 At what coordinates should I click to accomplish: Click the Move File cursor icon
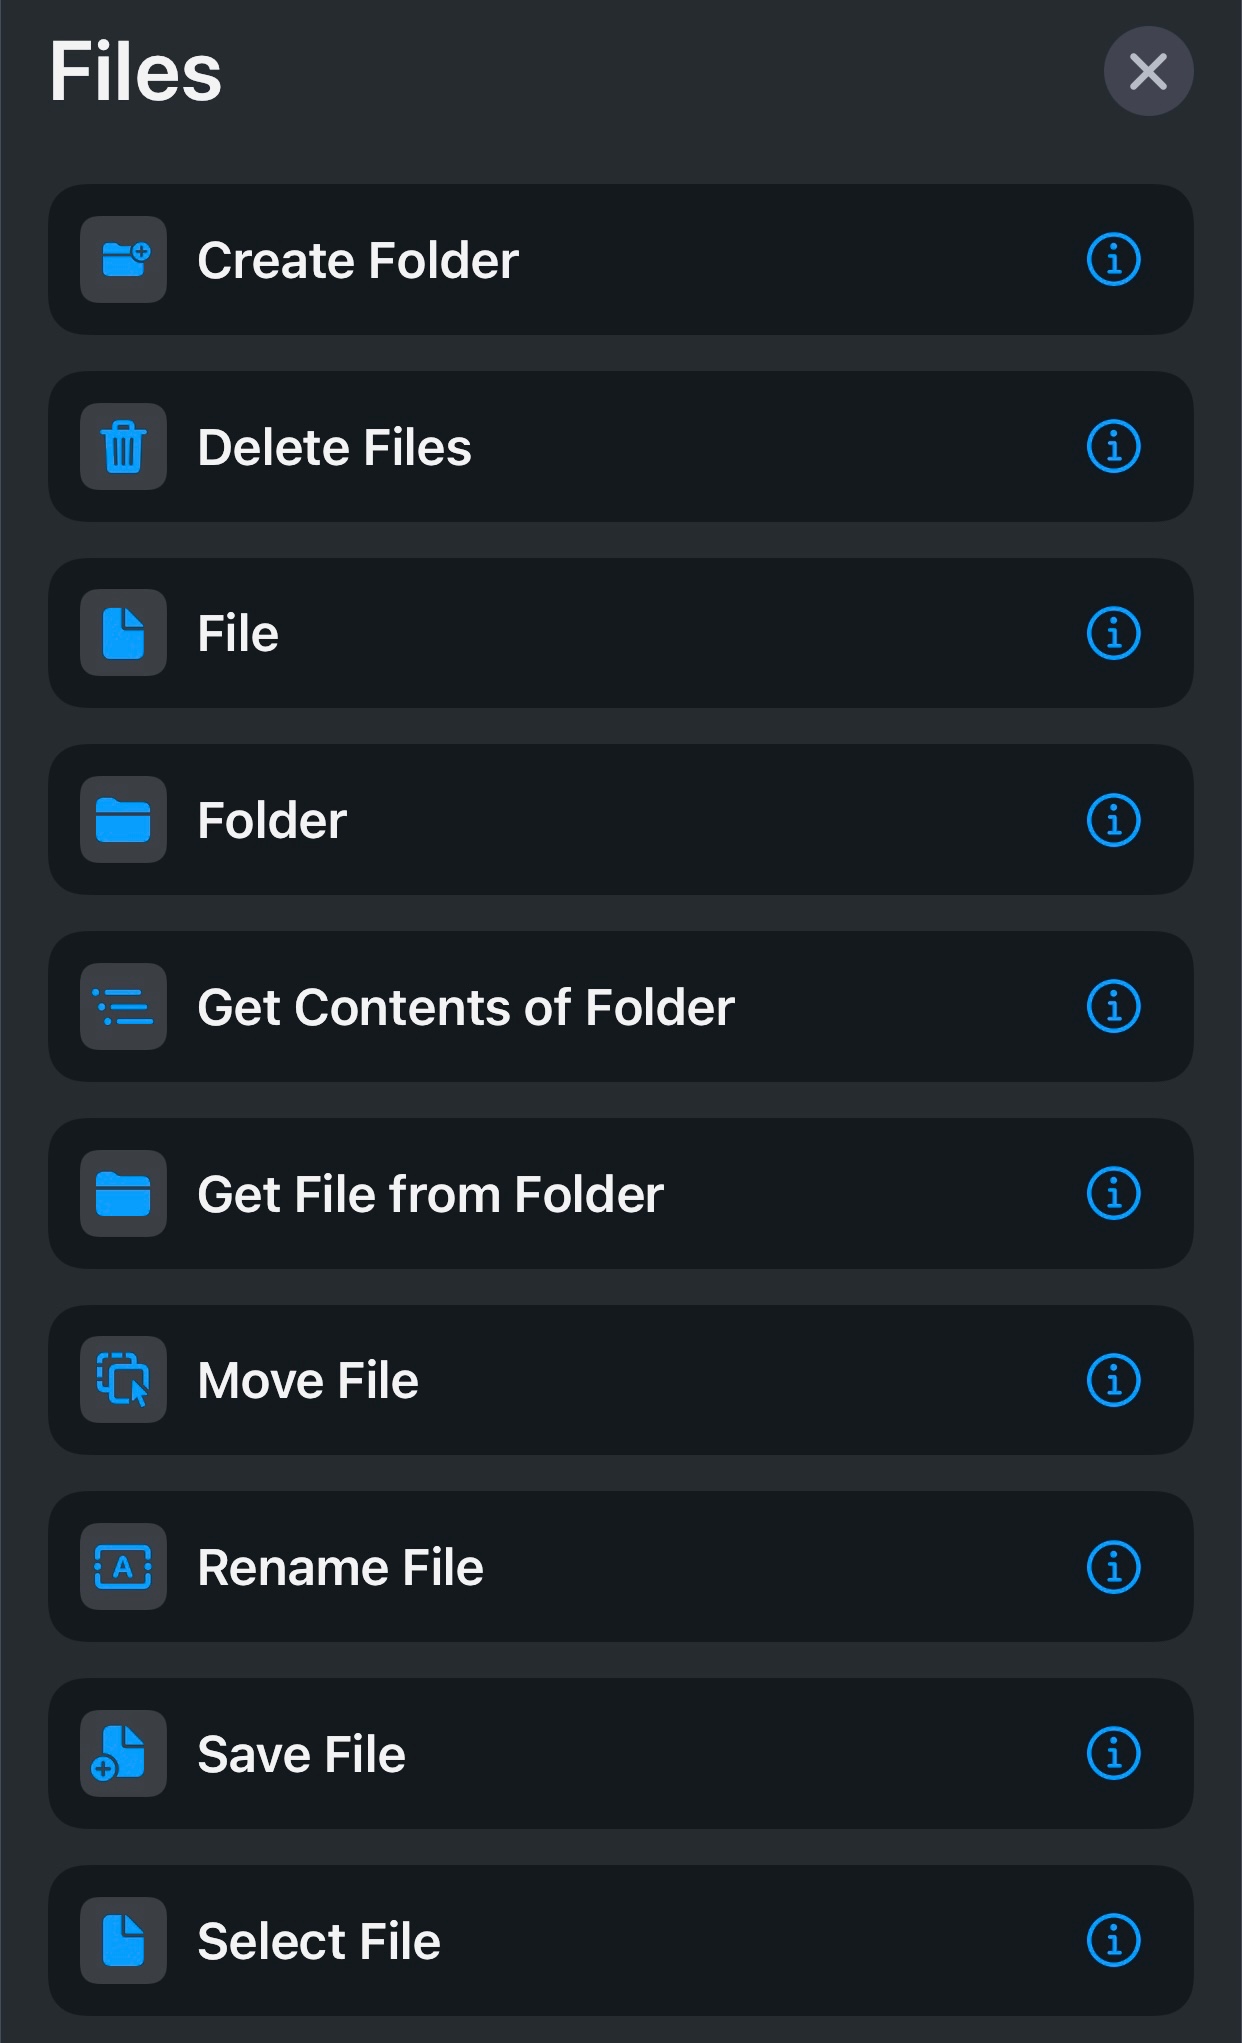123,1380
